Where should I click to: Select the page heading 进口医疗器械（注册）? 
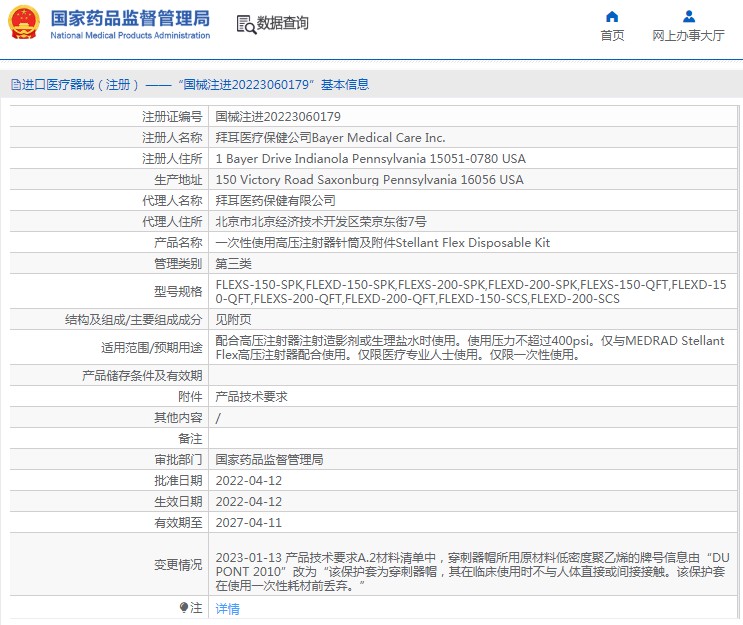point(81,85)
